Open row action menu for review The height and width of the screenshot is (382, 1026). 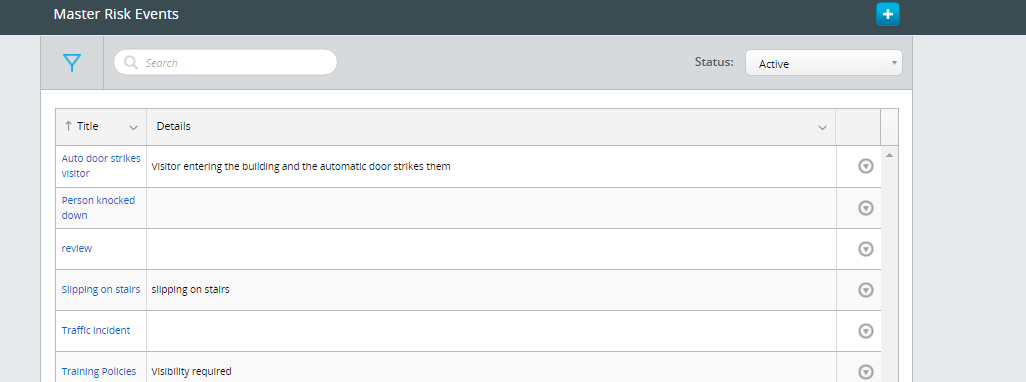(x=866, y=249)
